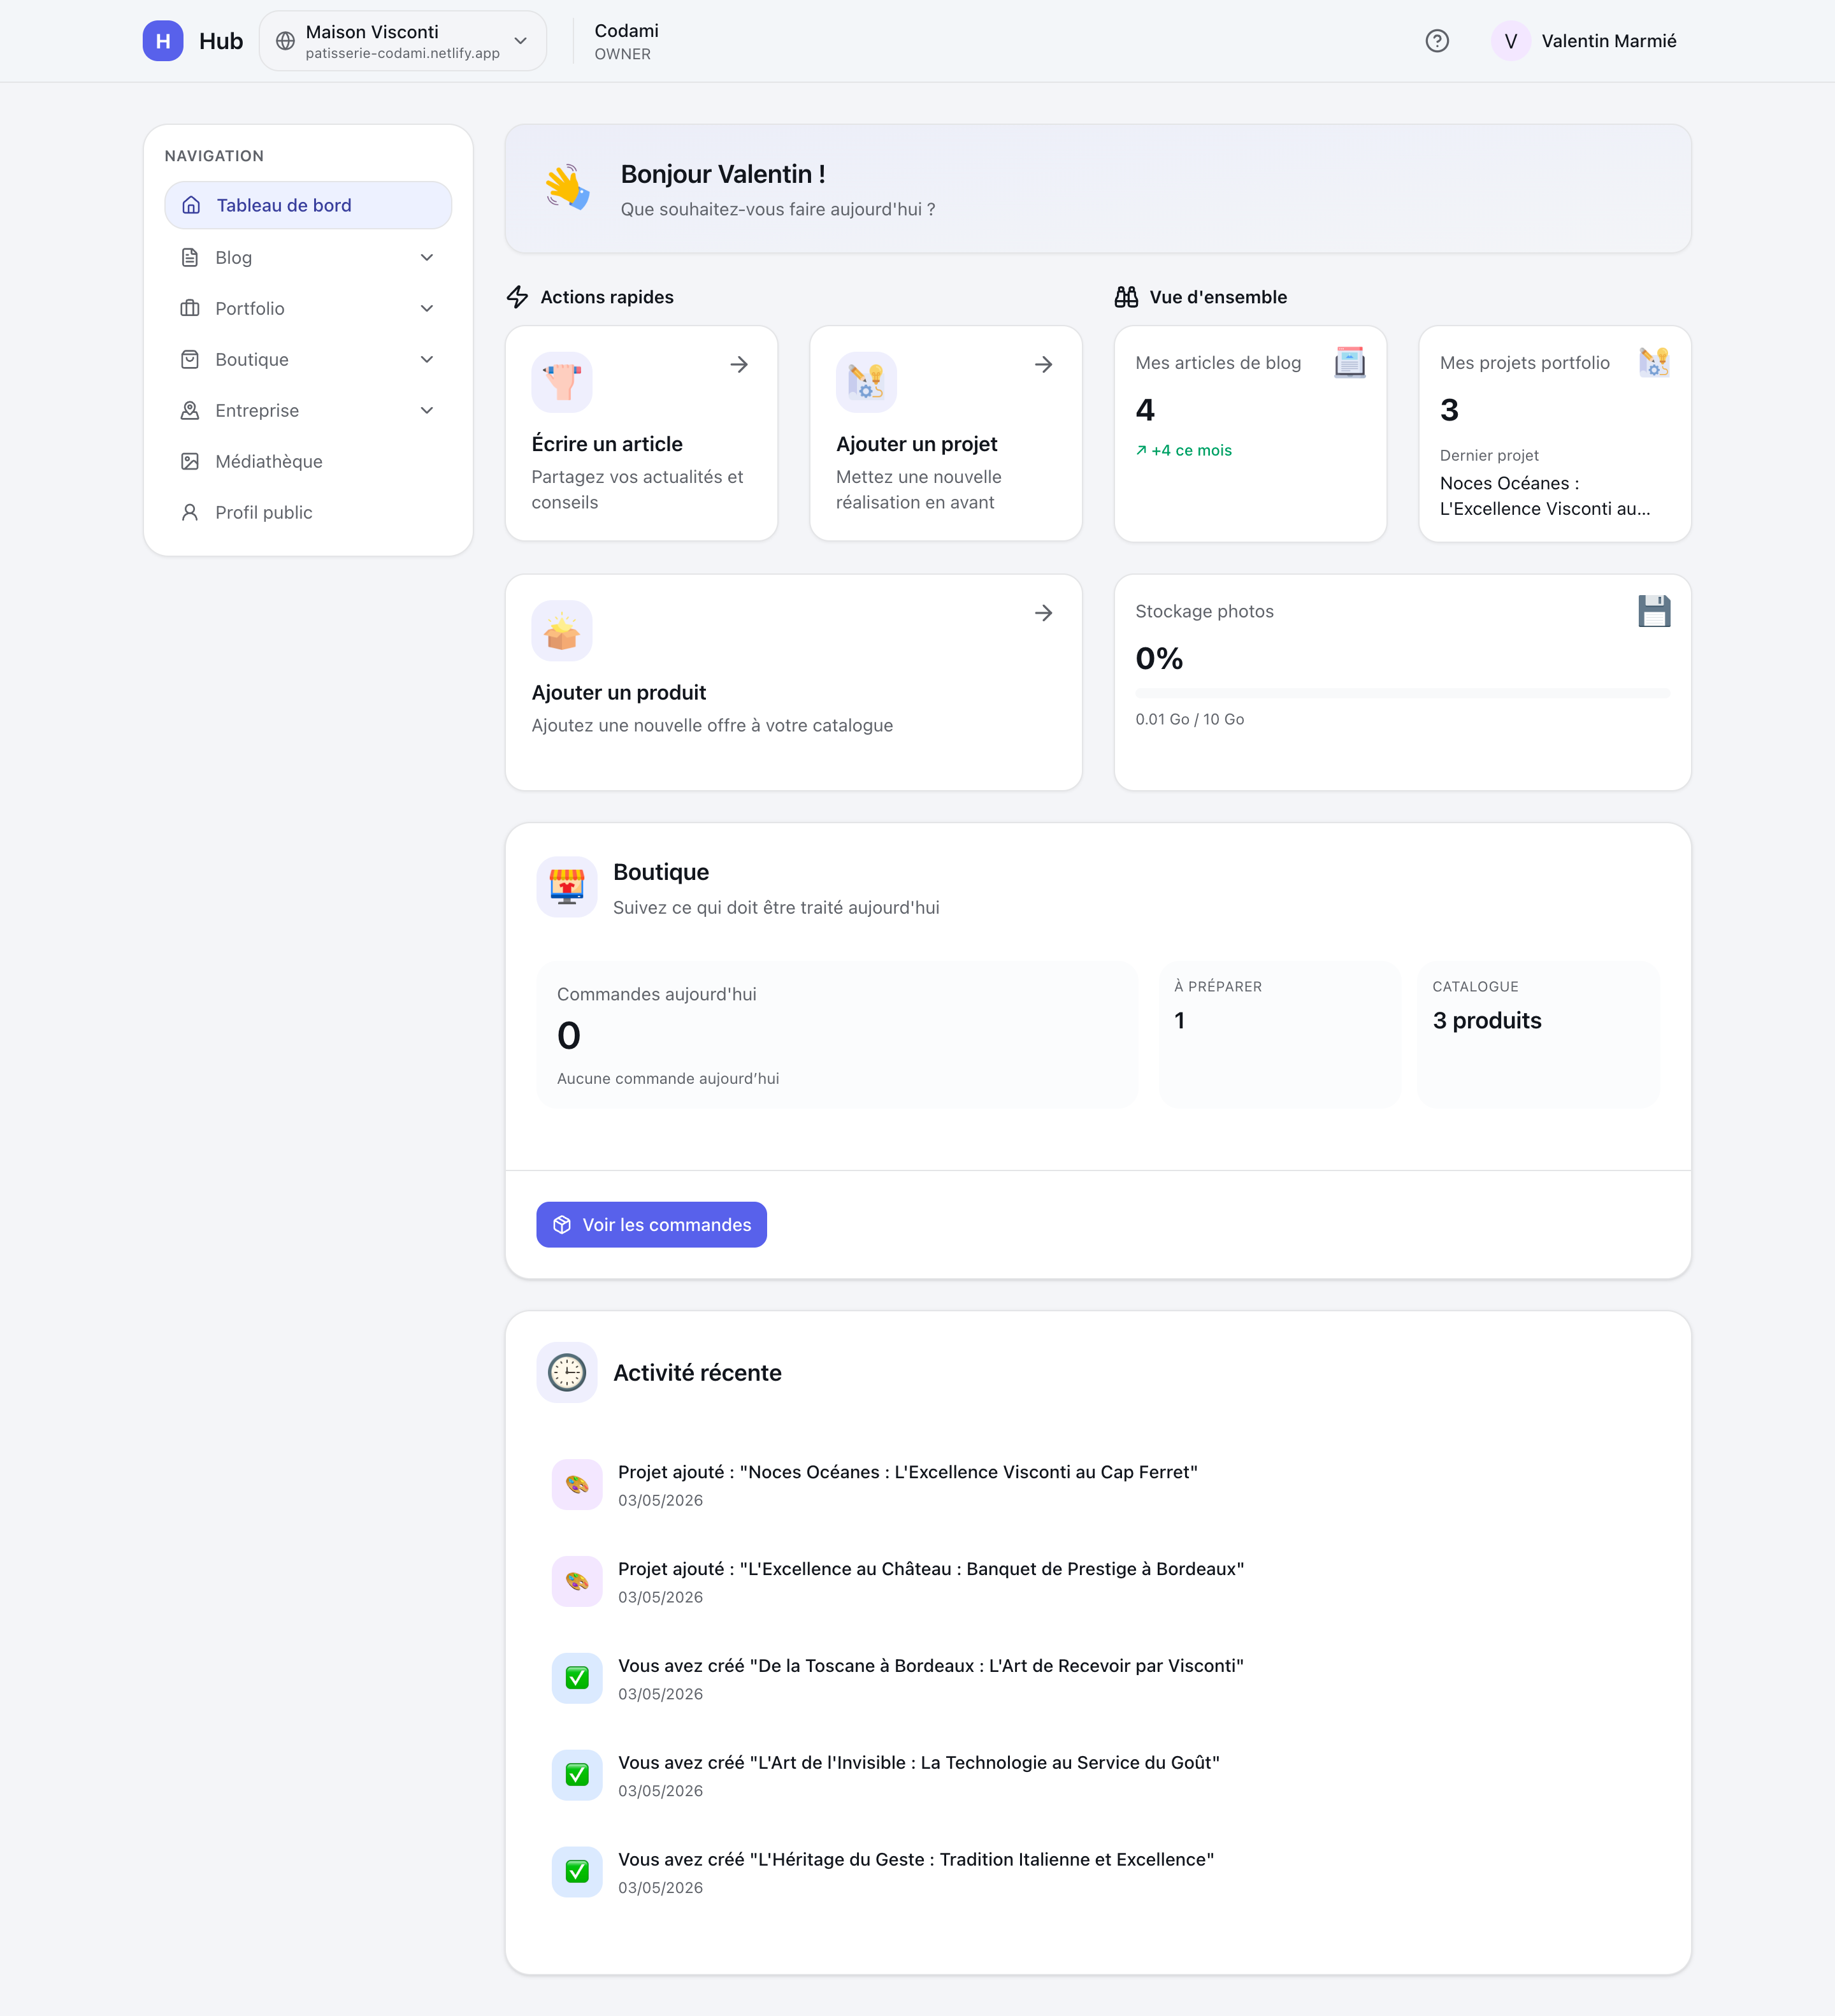
Task: Click the floppy disk Stockage photos icon
Action: click(1654, 611)
